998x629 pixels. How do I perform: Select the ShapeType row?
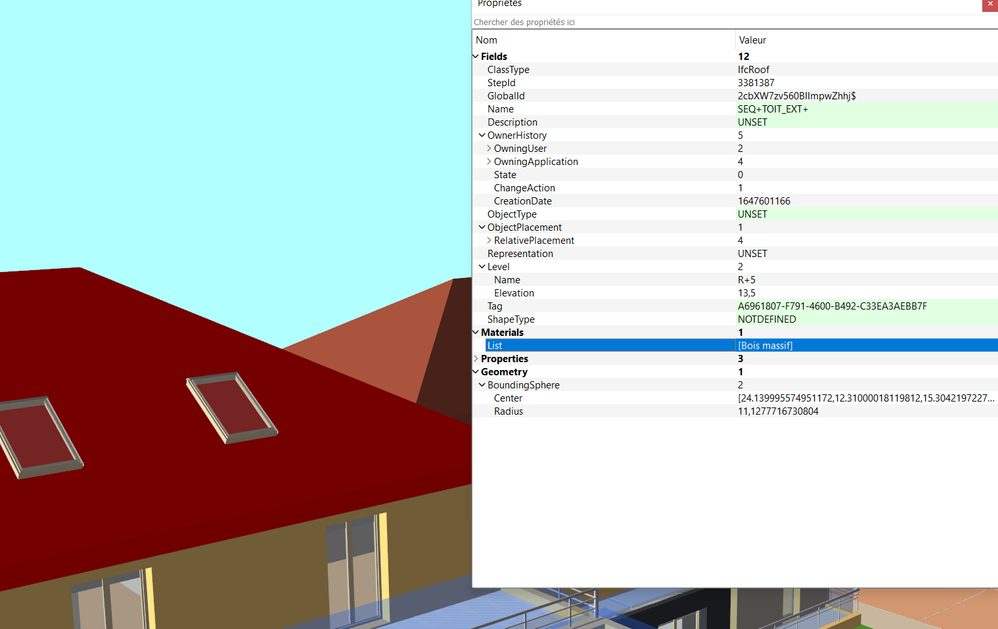click(735, 320)
